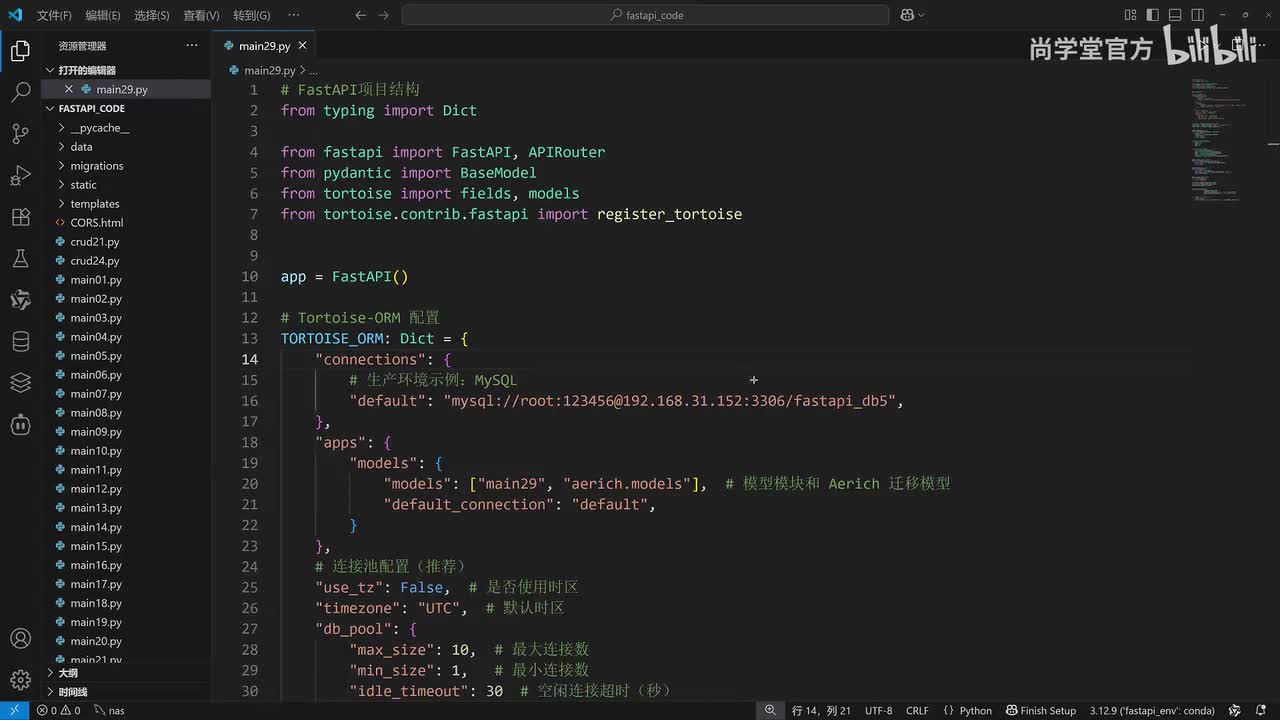Show more menus with the ellipsis
This screenshot has width=1280, height=720.
[293, 15]
